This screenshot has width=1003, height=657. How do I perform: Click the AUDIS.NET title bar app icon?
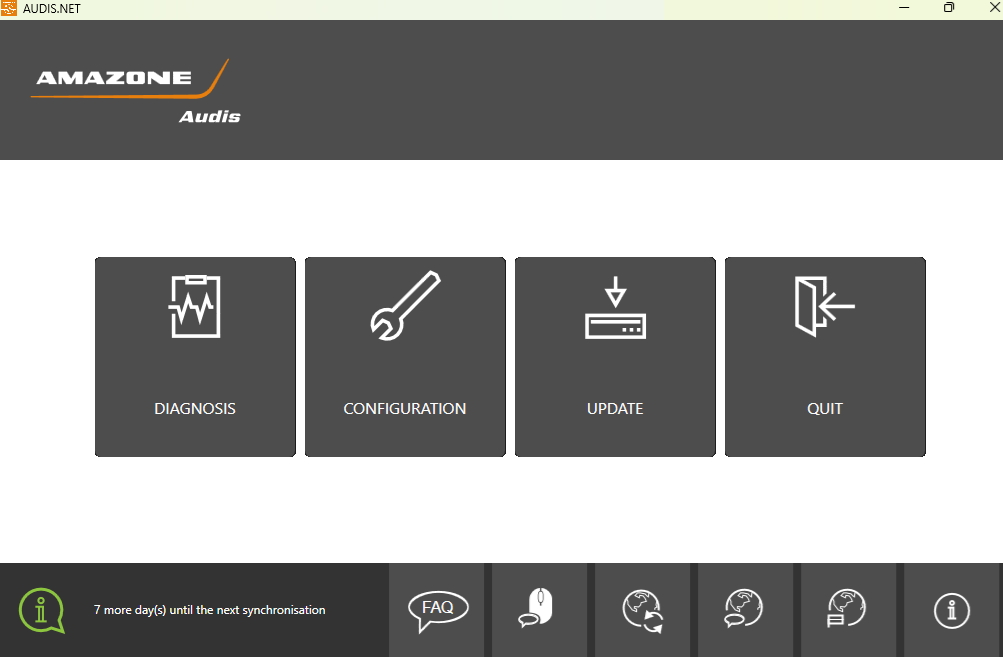point(9,9)
